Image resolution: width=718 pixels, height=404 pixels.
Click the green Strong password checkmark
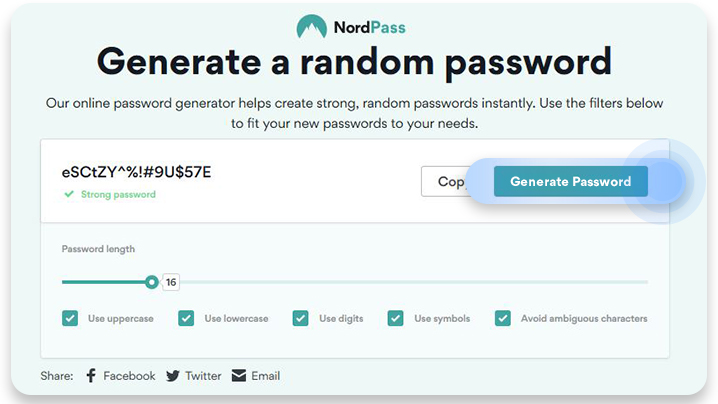(69, 194)
